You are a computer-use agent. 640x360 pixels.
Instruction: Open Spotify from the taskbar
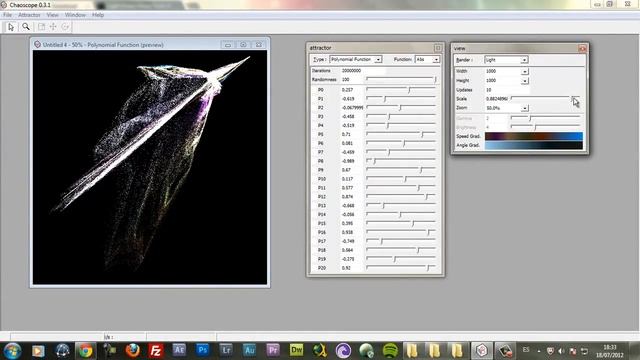click(390, 351)
